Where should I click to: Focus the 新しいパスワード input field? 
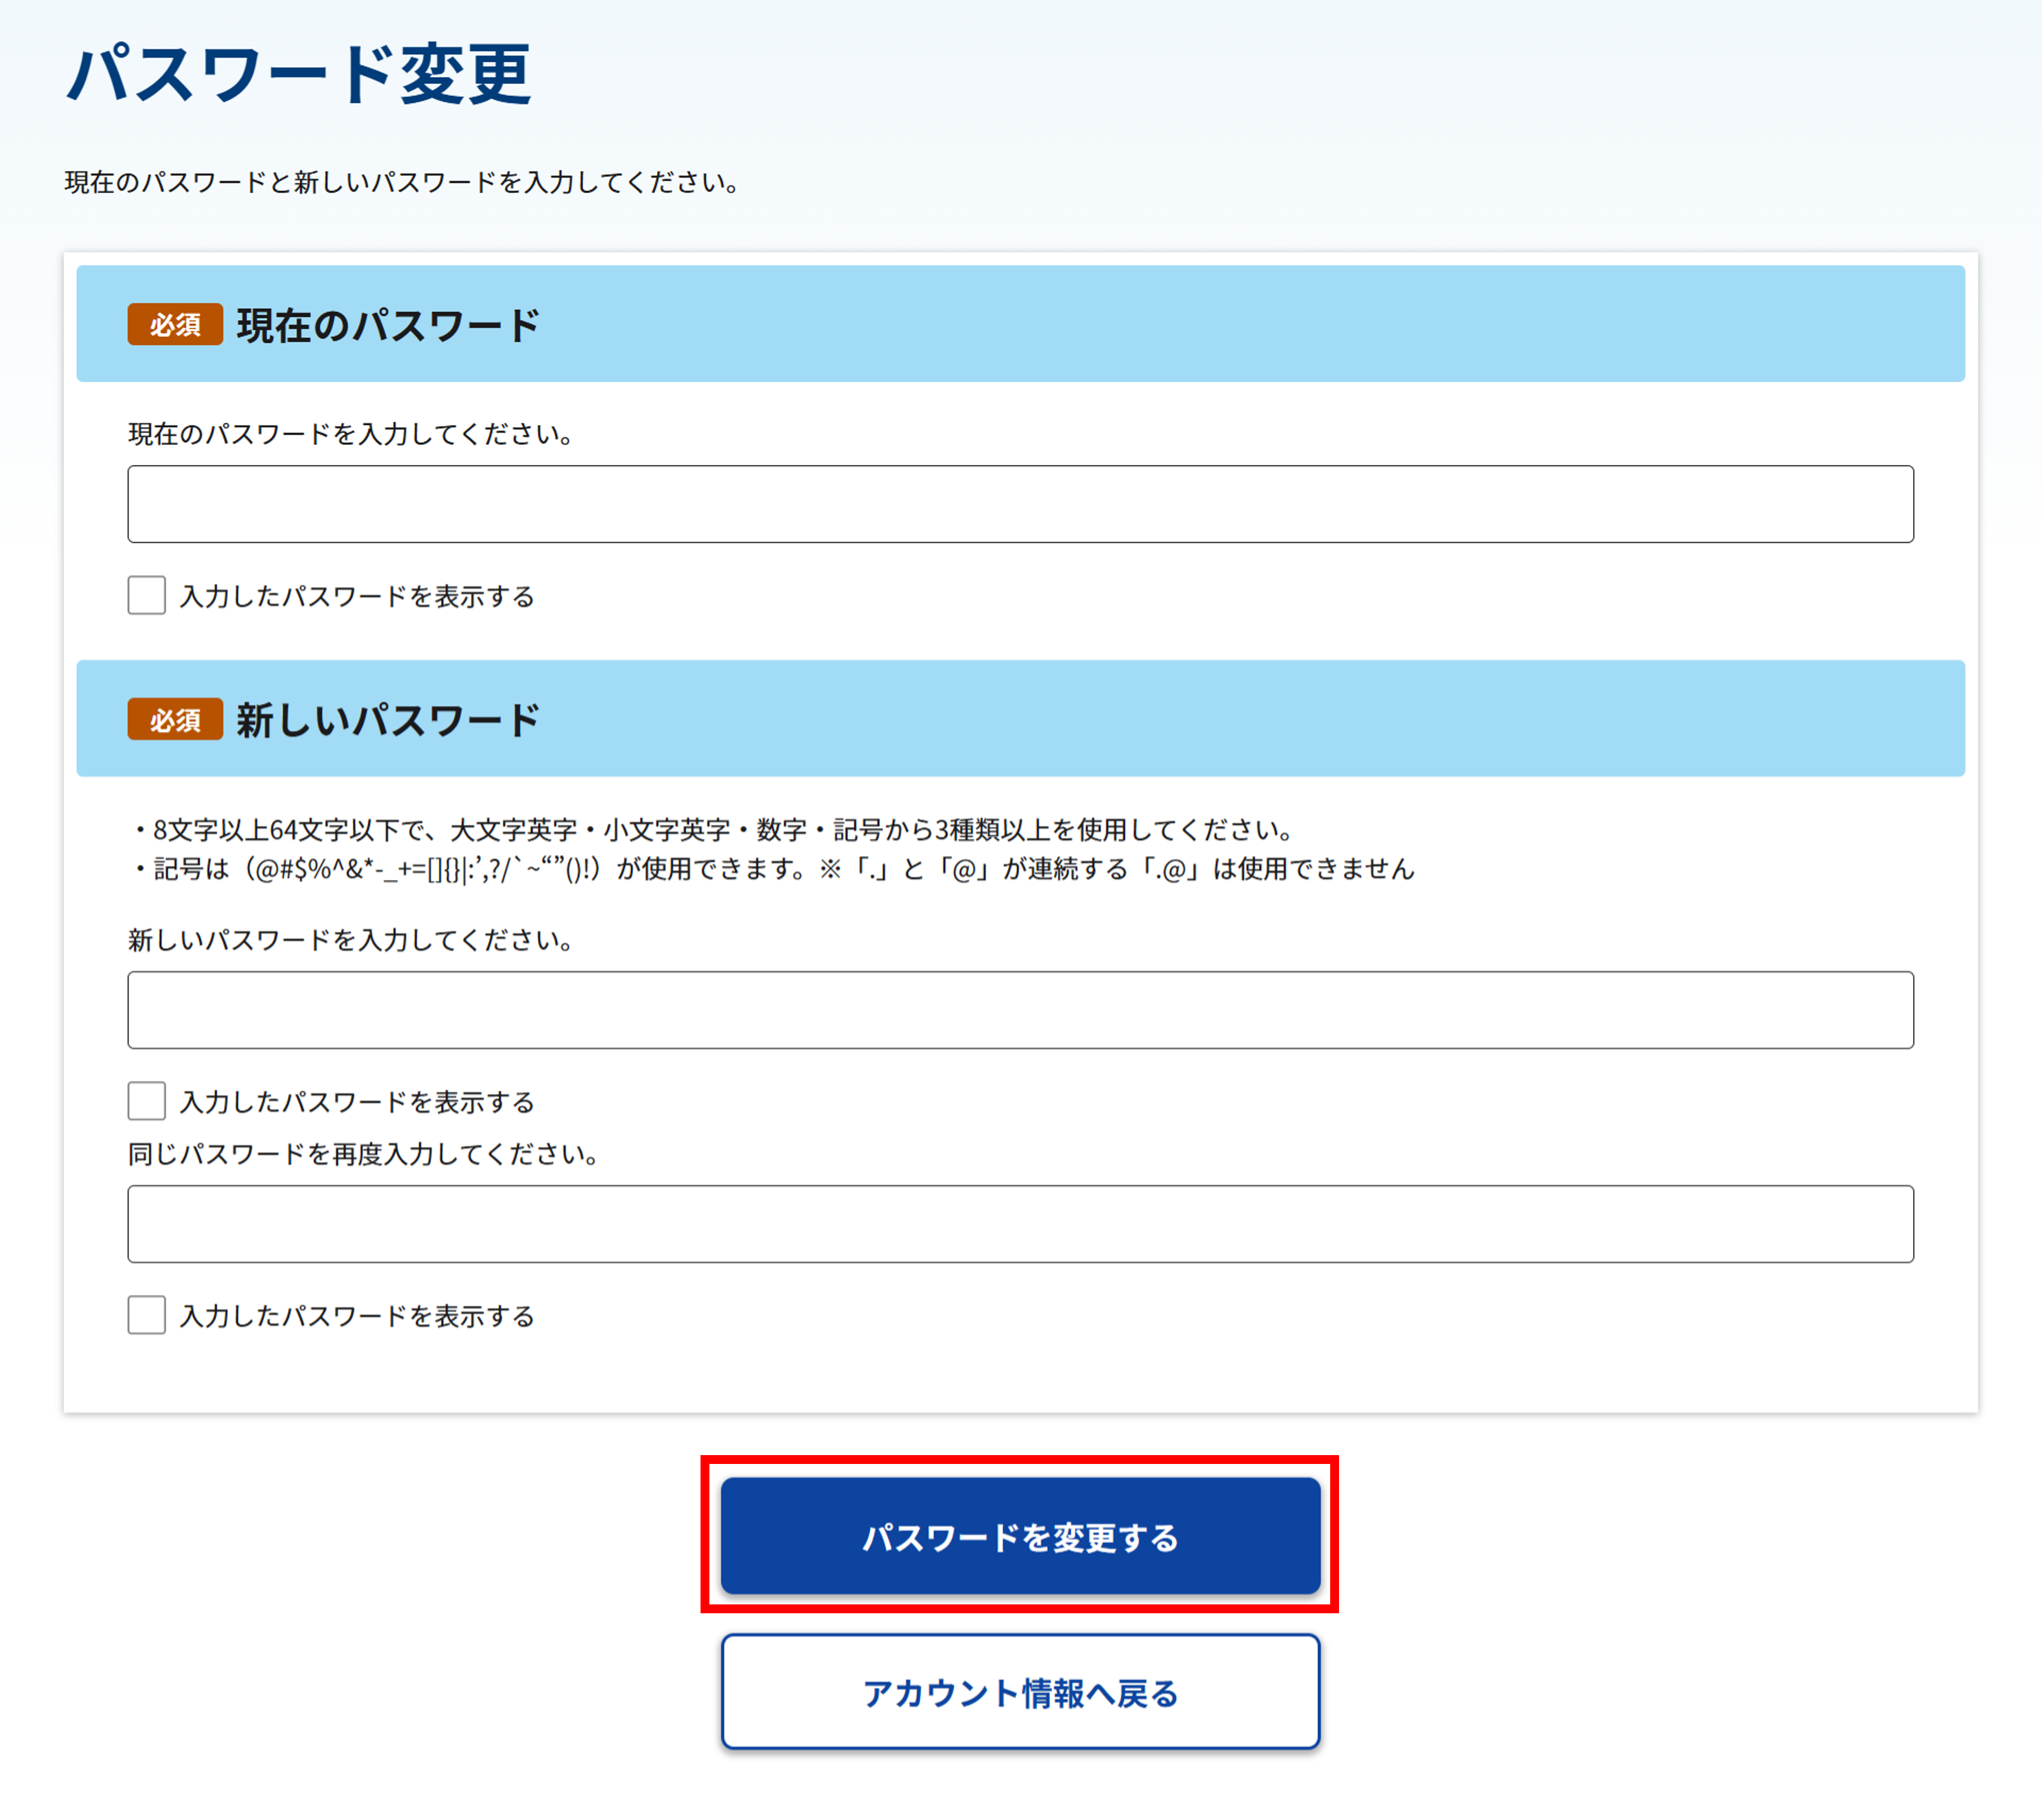pyautogui.click(x=1021, y=1010)
